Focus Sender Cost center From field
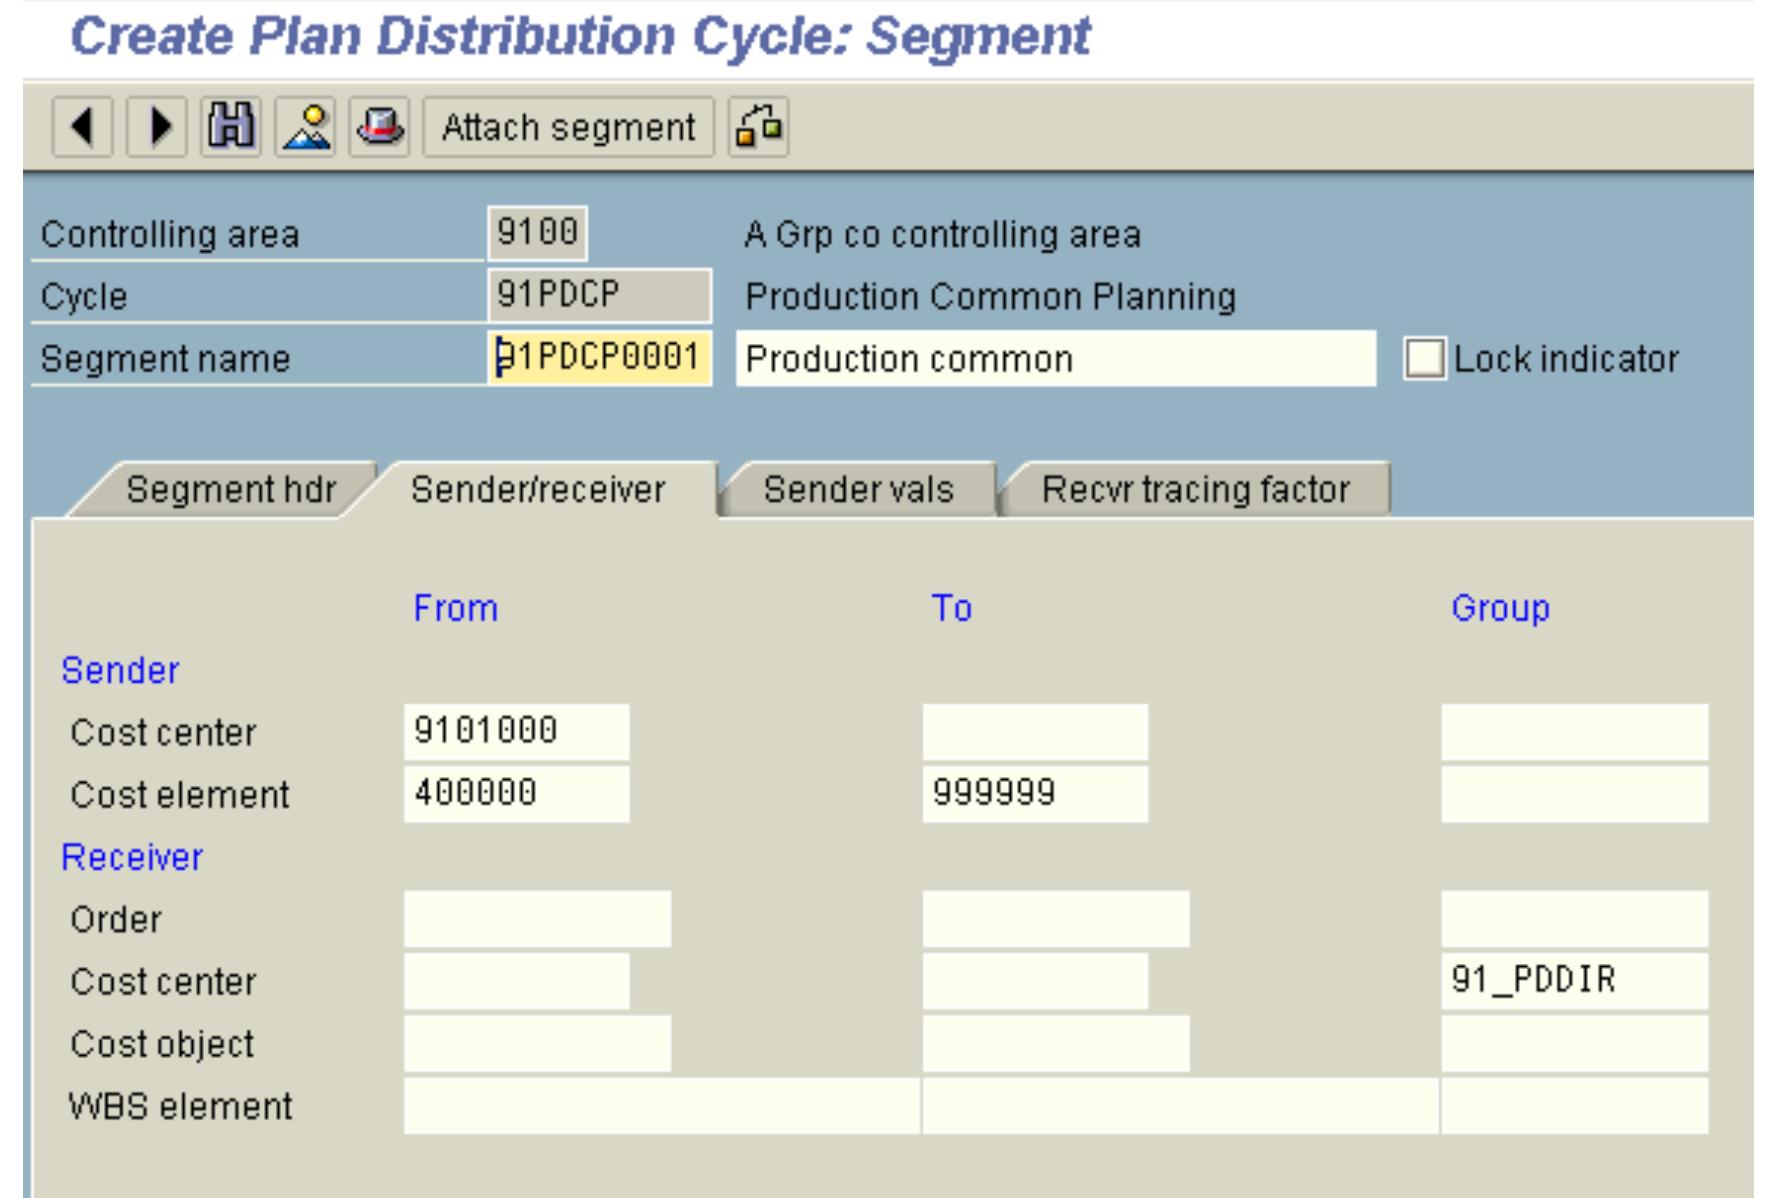 (x=516, y=732)
